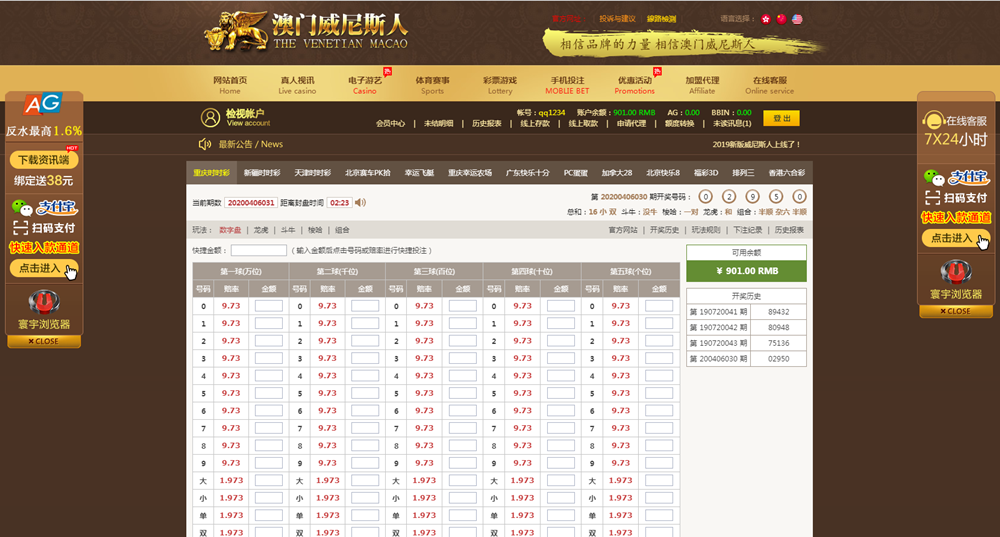This screenshot has width=1000, height=537.
Task: Click the golden winged lion logo
Action: (236, 30)
